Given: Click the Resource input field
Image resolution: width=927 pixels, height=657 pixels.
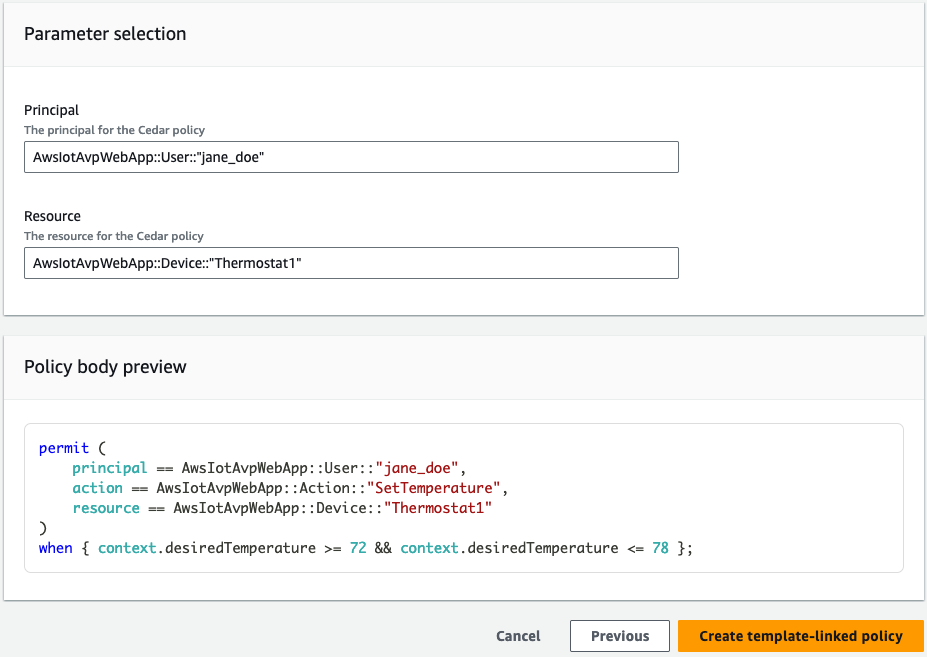Looking at the screenshot, I should pos(350,263).
